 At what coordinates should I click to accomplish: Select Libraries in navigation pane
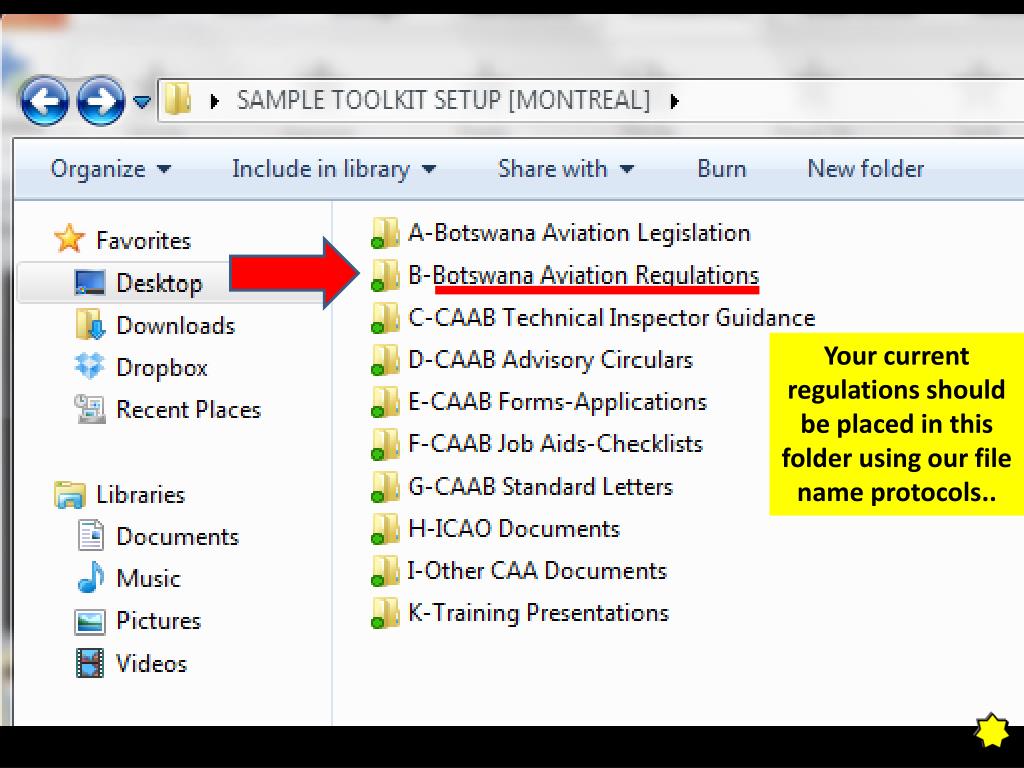[140, 494]
